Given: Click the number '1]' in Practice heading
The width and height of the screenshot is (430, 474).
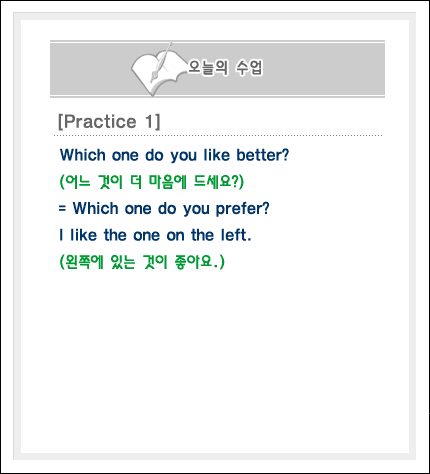Looking at the screenshot, I should tap(153, 121).
